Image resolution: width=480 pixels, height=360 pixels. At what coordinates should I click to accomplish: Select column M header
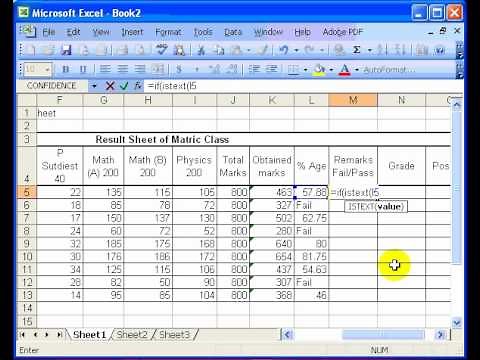coord(353,100)
